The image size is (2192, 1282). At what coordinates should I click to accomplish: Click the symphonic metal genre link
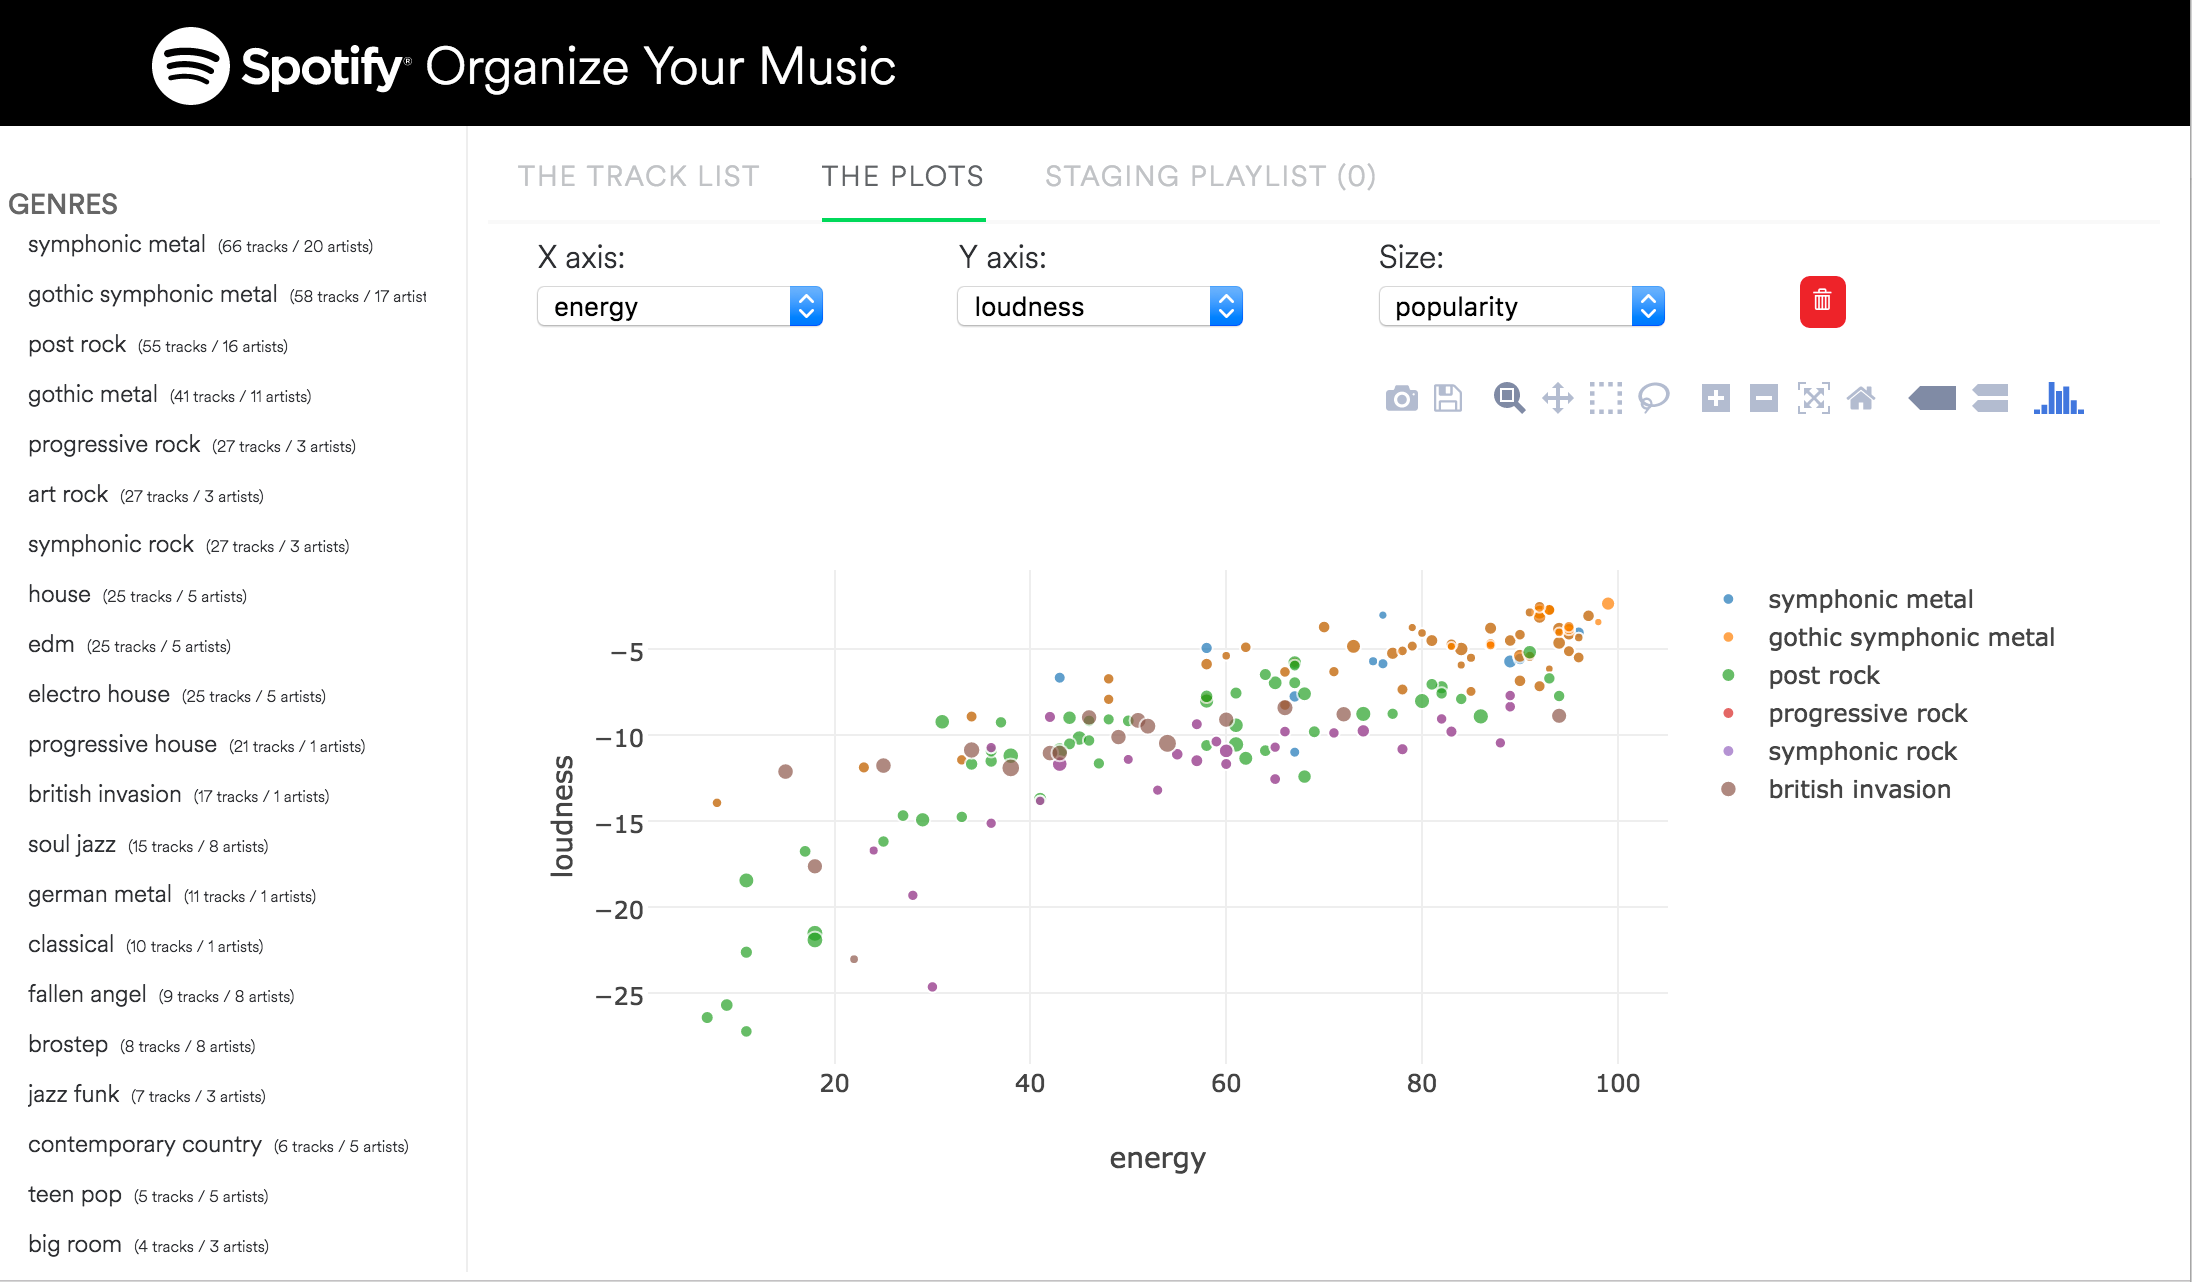[114, 243]
